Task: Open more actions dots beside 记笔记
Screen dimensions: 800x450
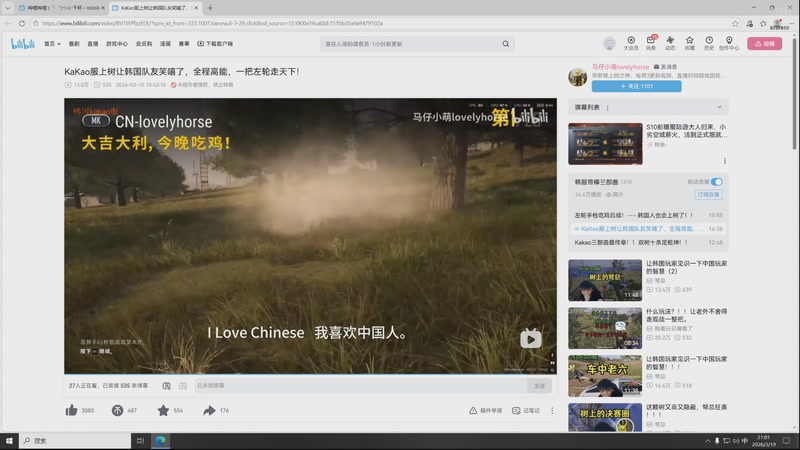Action: pos(552,410)
